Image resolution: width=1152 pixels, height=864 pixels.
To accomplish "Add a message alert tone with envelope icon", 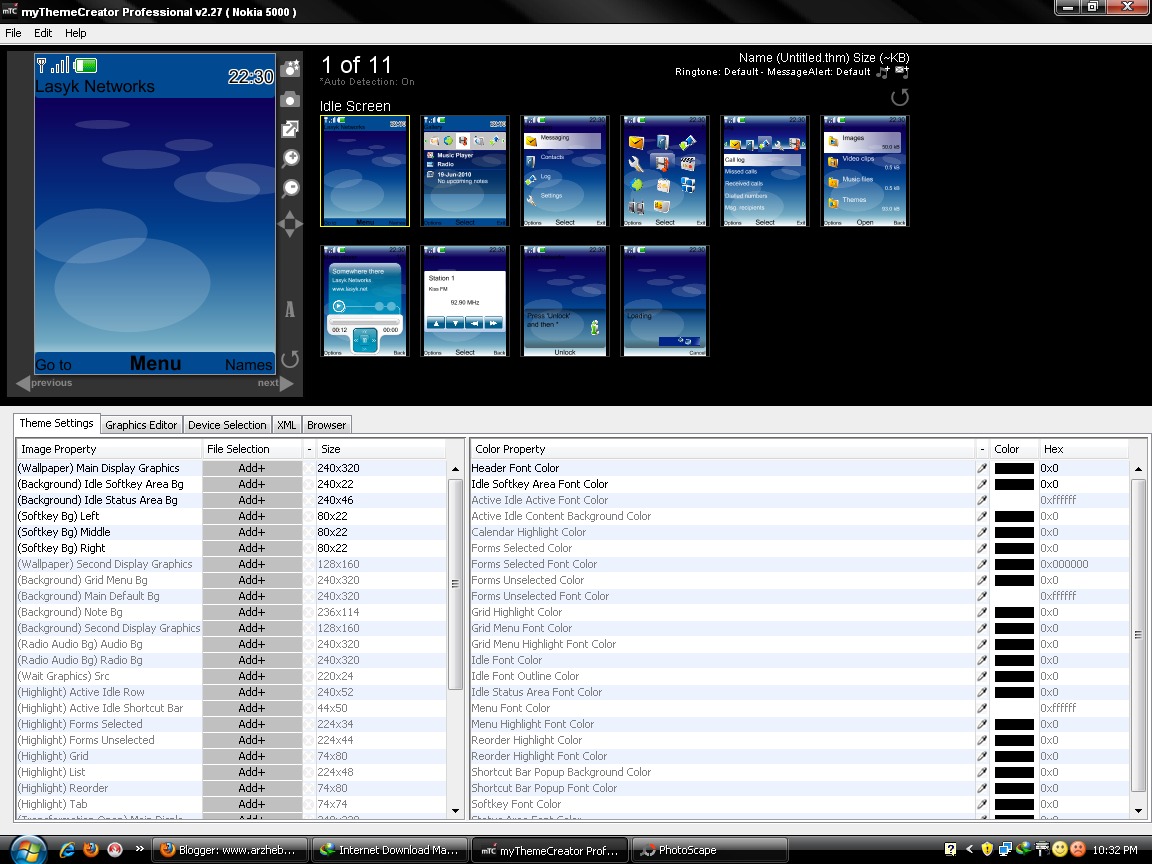I will click(x=902, y=72).
